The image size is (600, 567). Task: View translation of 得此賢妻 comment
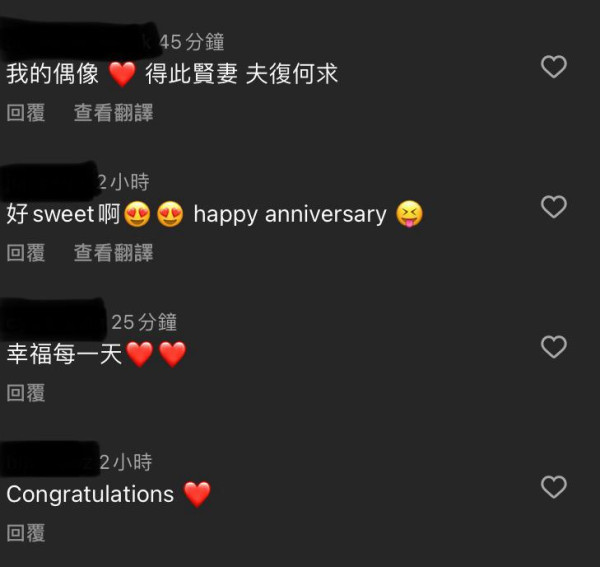pyautogui.click(x=113, y=113)
